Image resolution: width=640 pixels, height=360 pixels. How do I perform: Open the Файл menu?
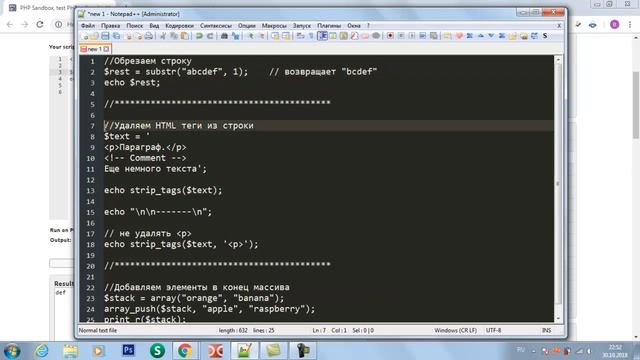click(x=88, y=26)
